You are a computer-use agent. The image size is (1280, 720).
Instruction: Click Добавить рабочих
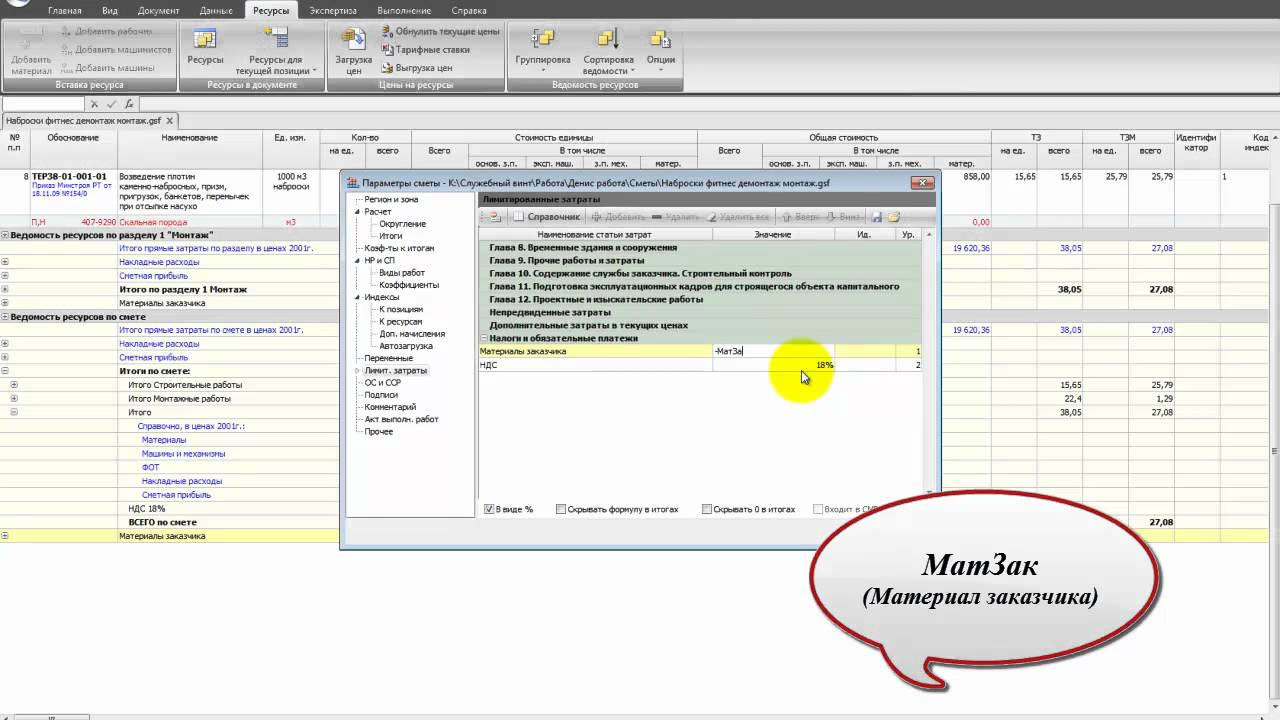106,31
